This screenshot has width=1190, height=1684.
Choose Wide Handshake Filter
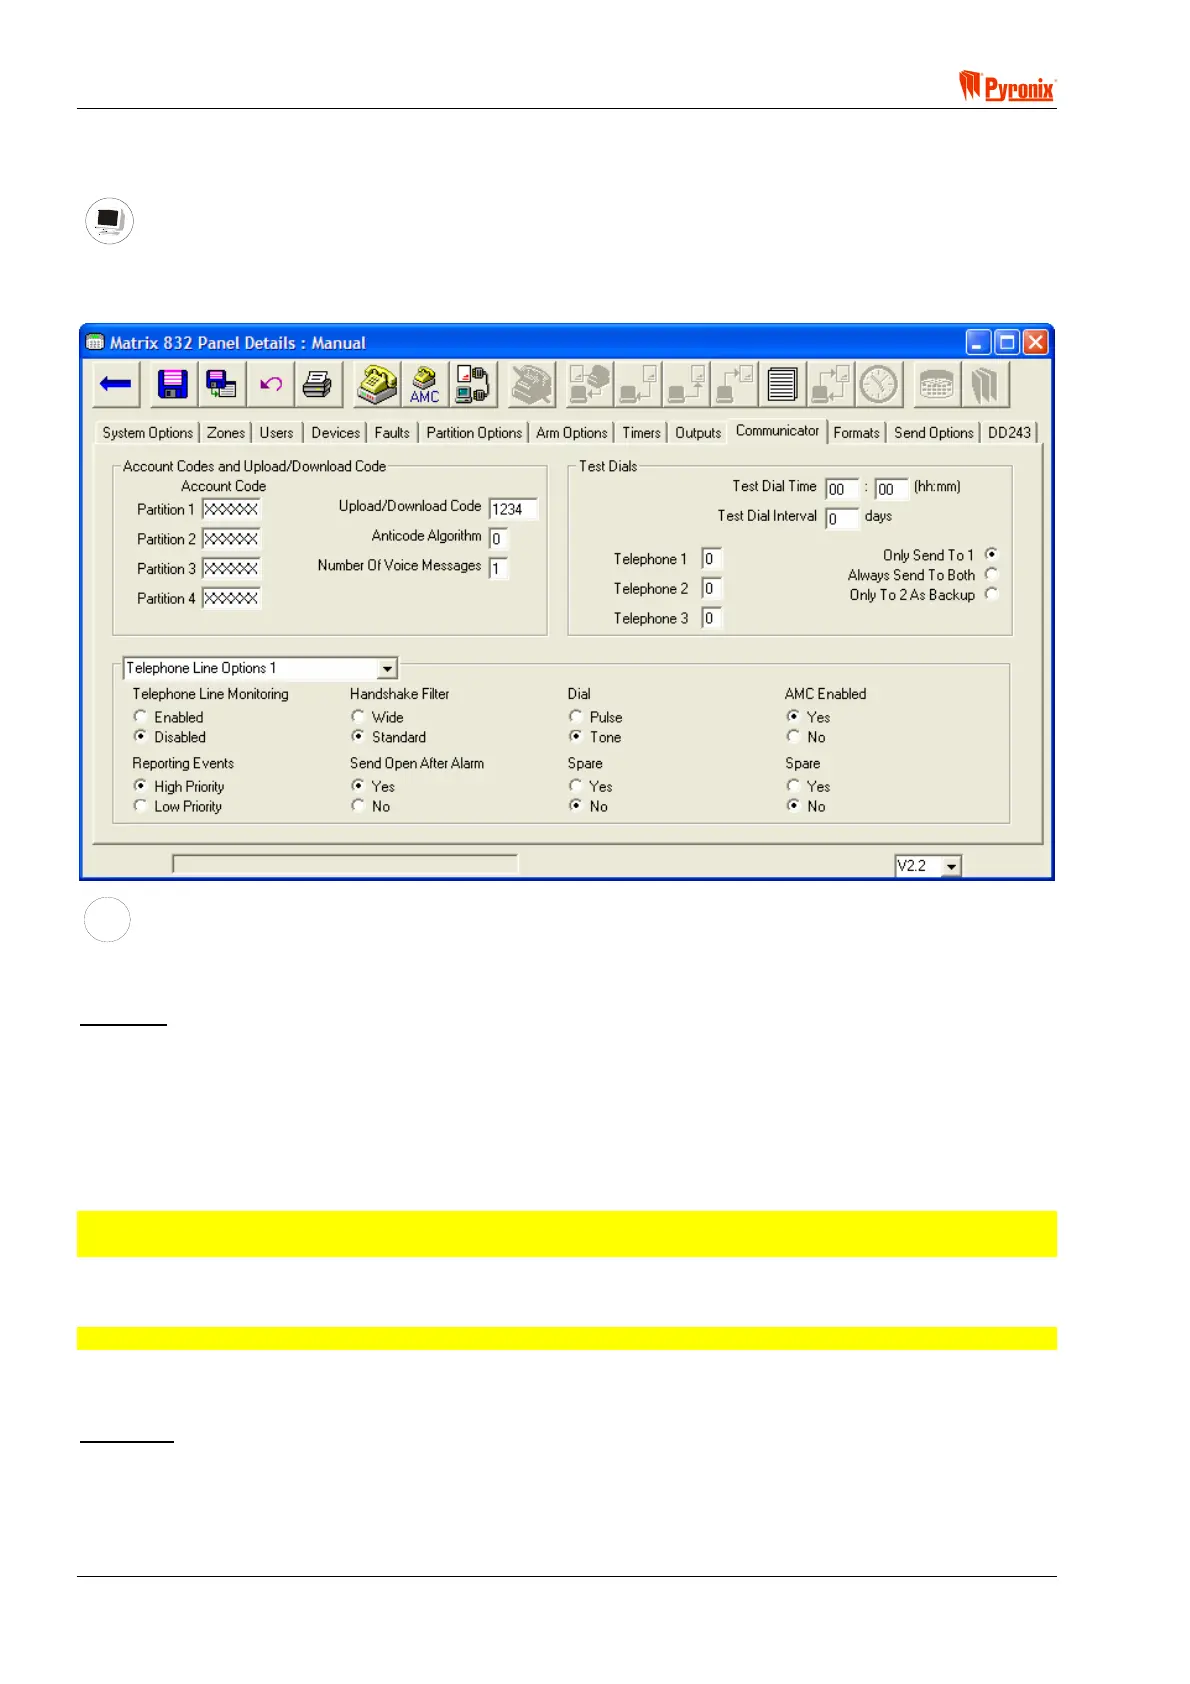[358, 717]
